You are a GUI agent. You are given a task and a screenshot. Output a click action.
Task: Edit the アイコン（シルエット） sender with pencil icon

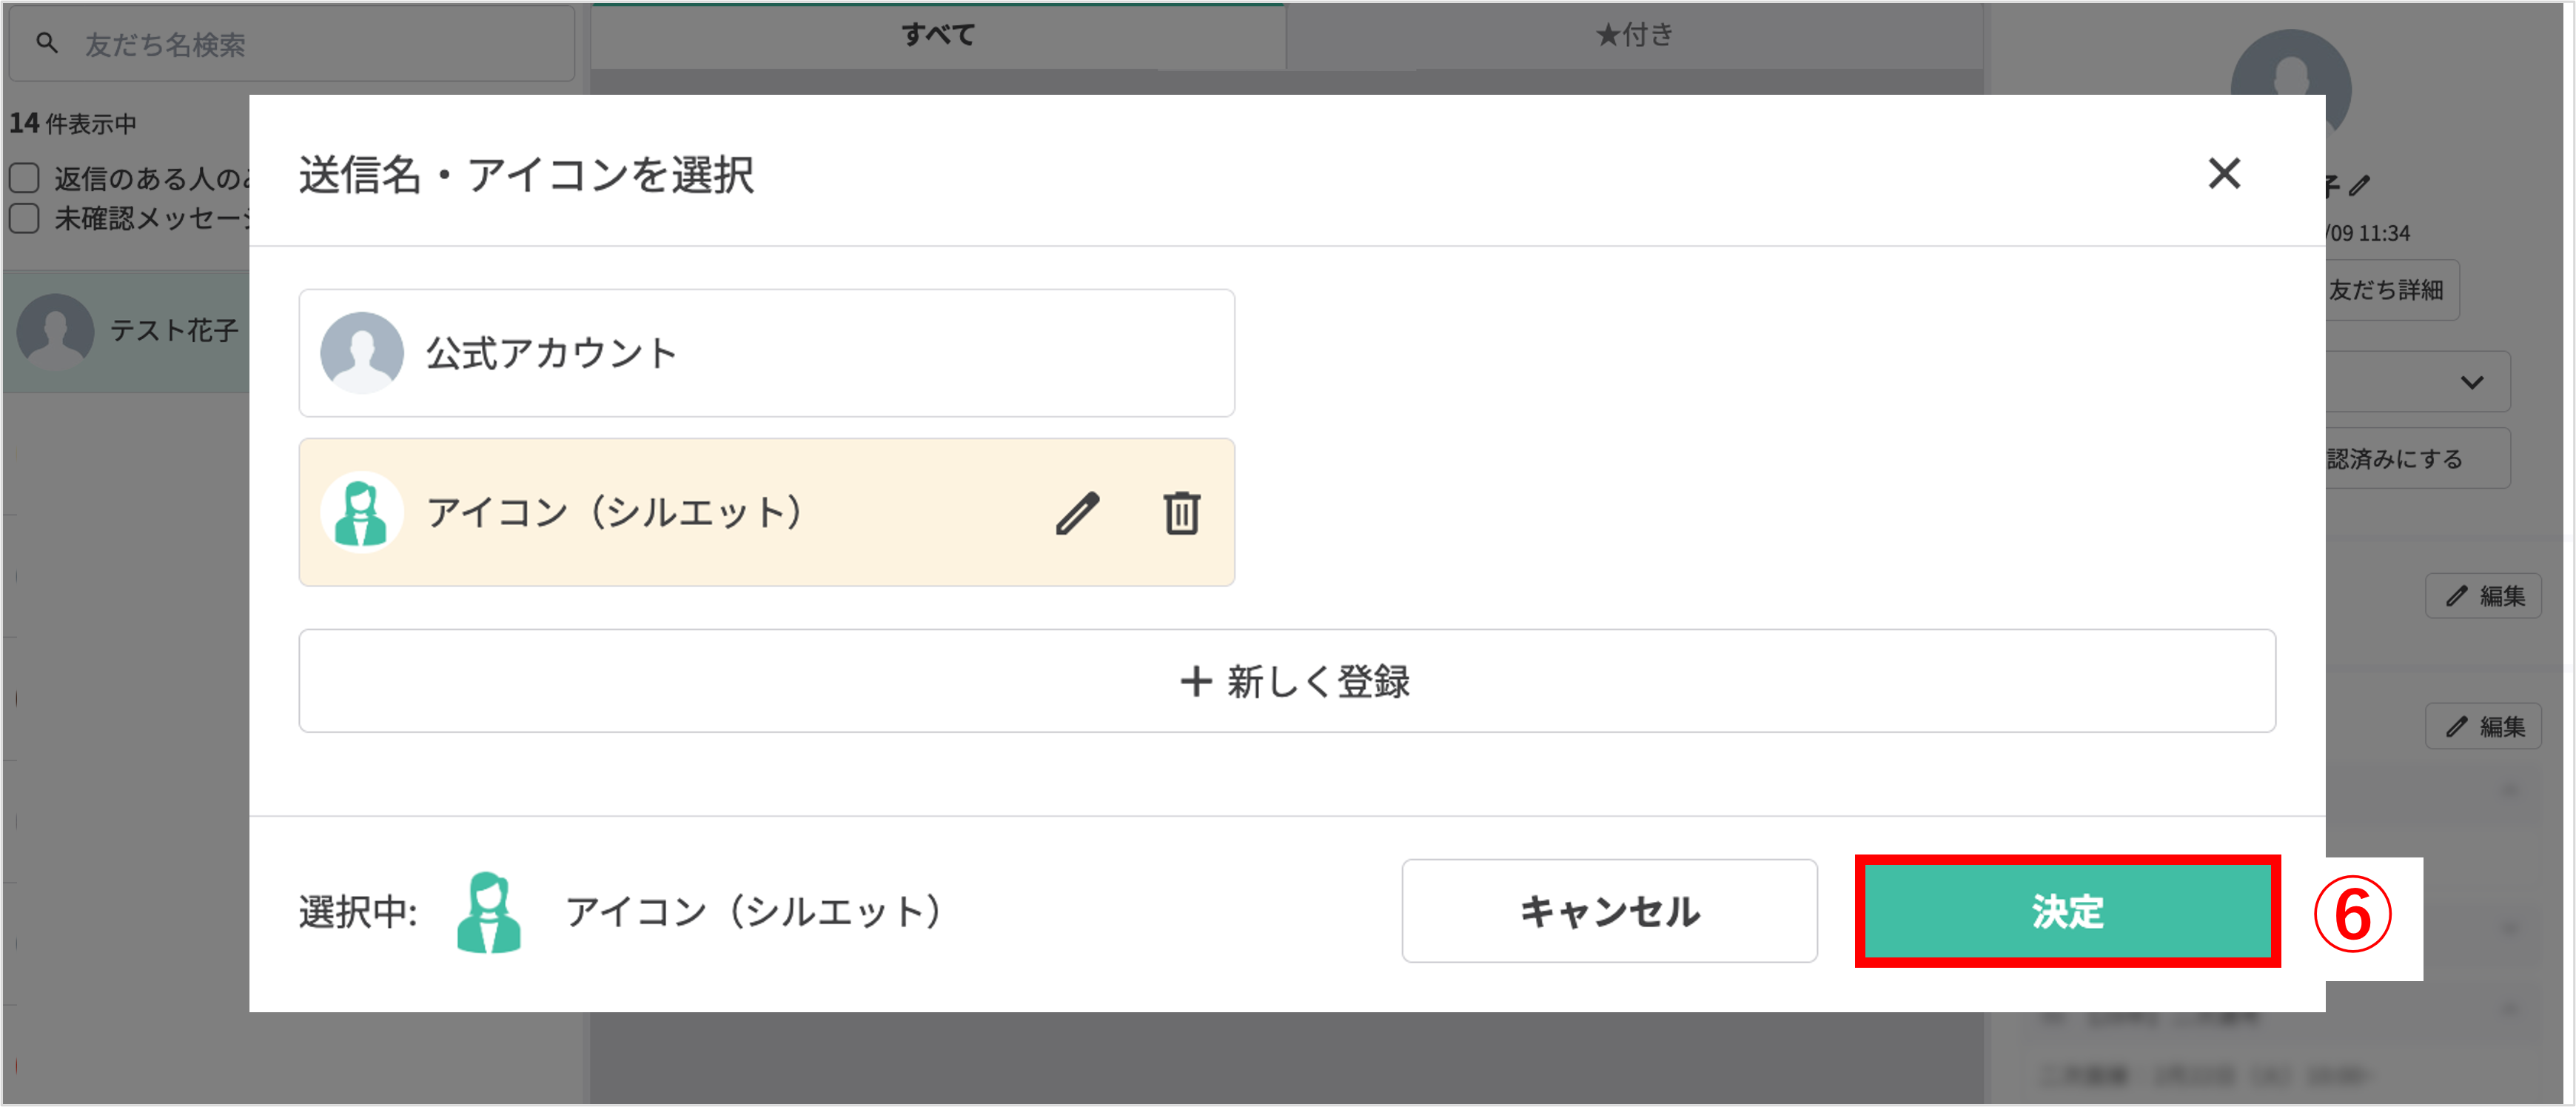coord(1078,513)
